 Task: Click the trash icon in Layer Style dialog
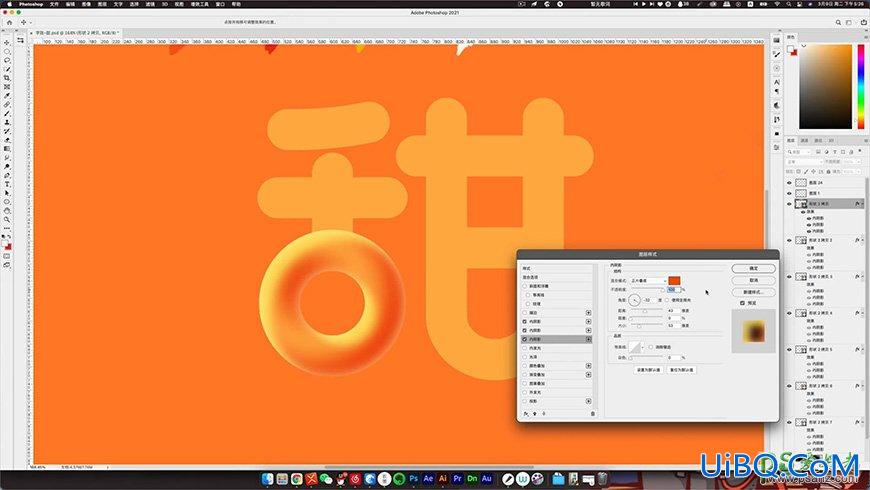click(x=593, y=414)
